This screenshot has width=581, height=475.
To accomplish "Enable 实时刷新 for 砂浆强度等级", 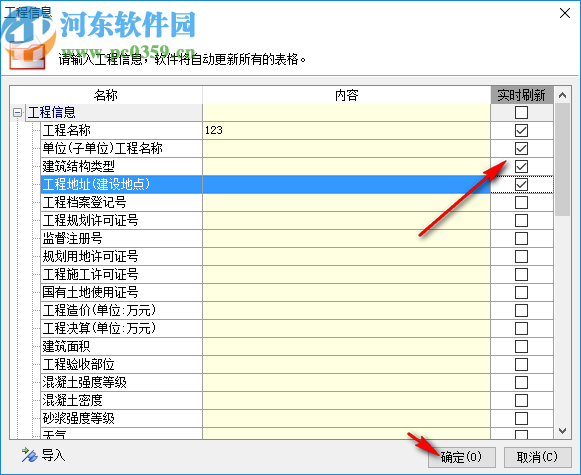I will tap(521, 418).
